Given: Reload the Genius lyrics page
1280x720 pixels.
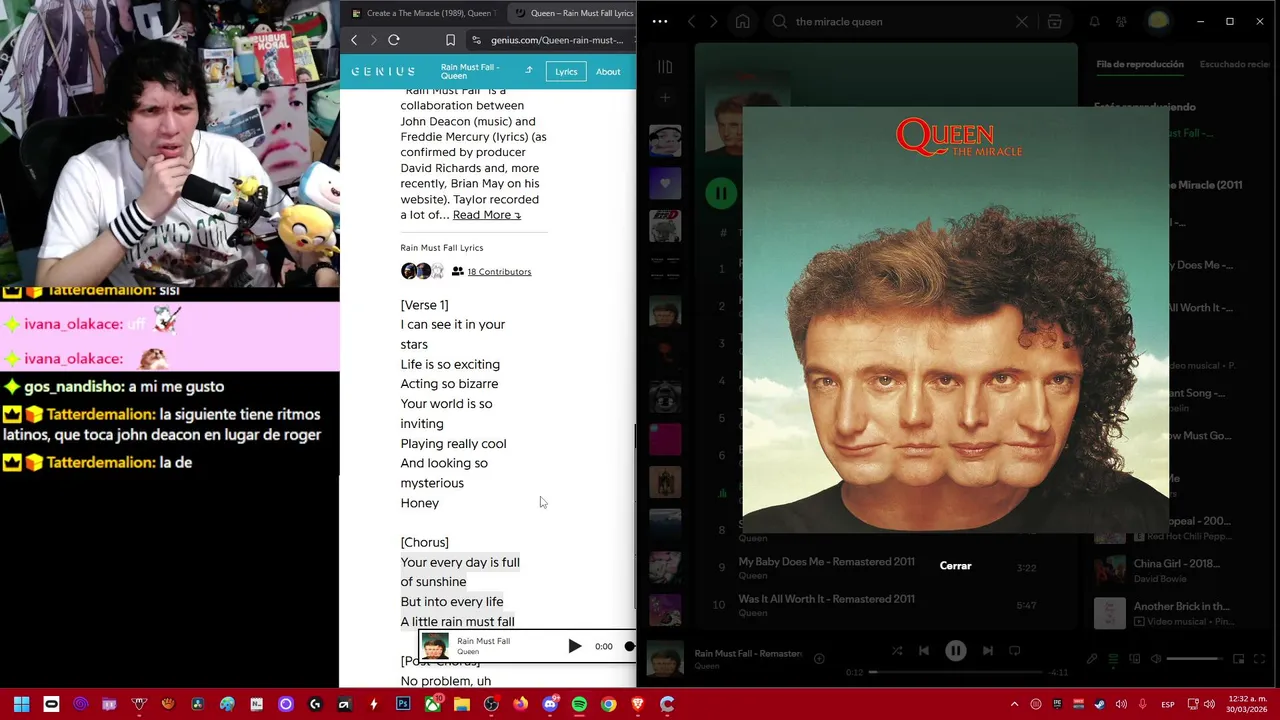Looking at the screenshot, I should tap(394, 40).
